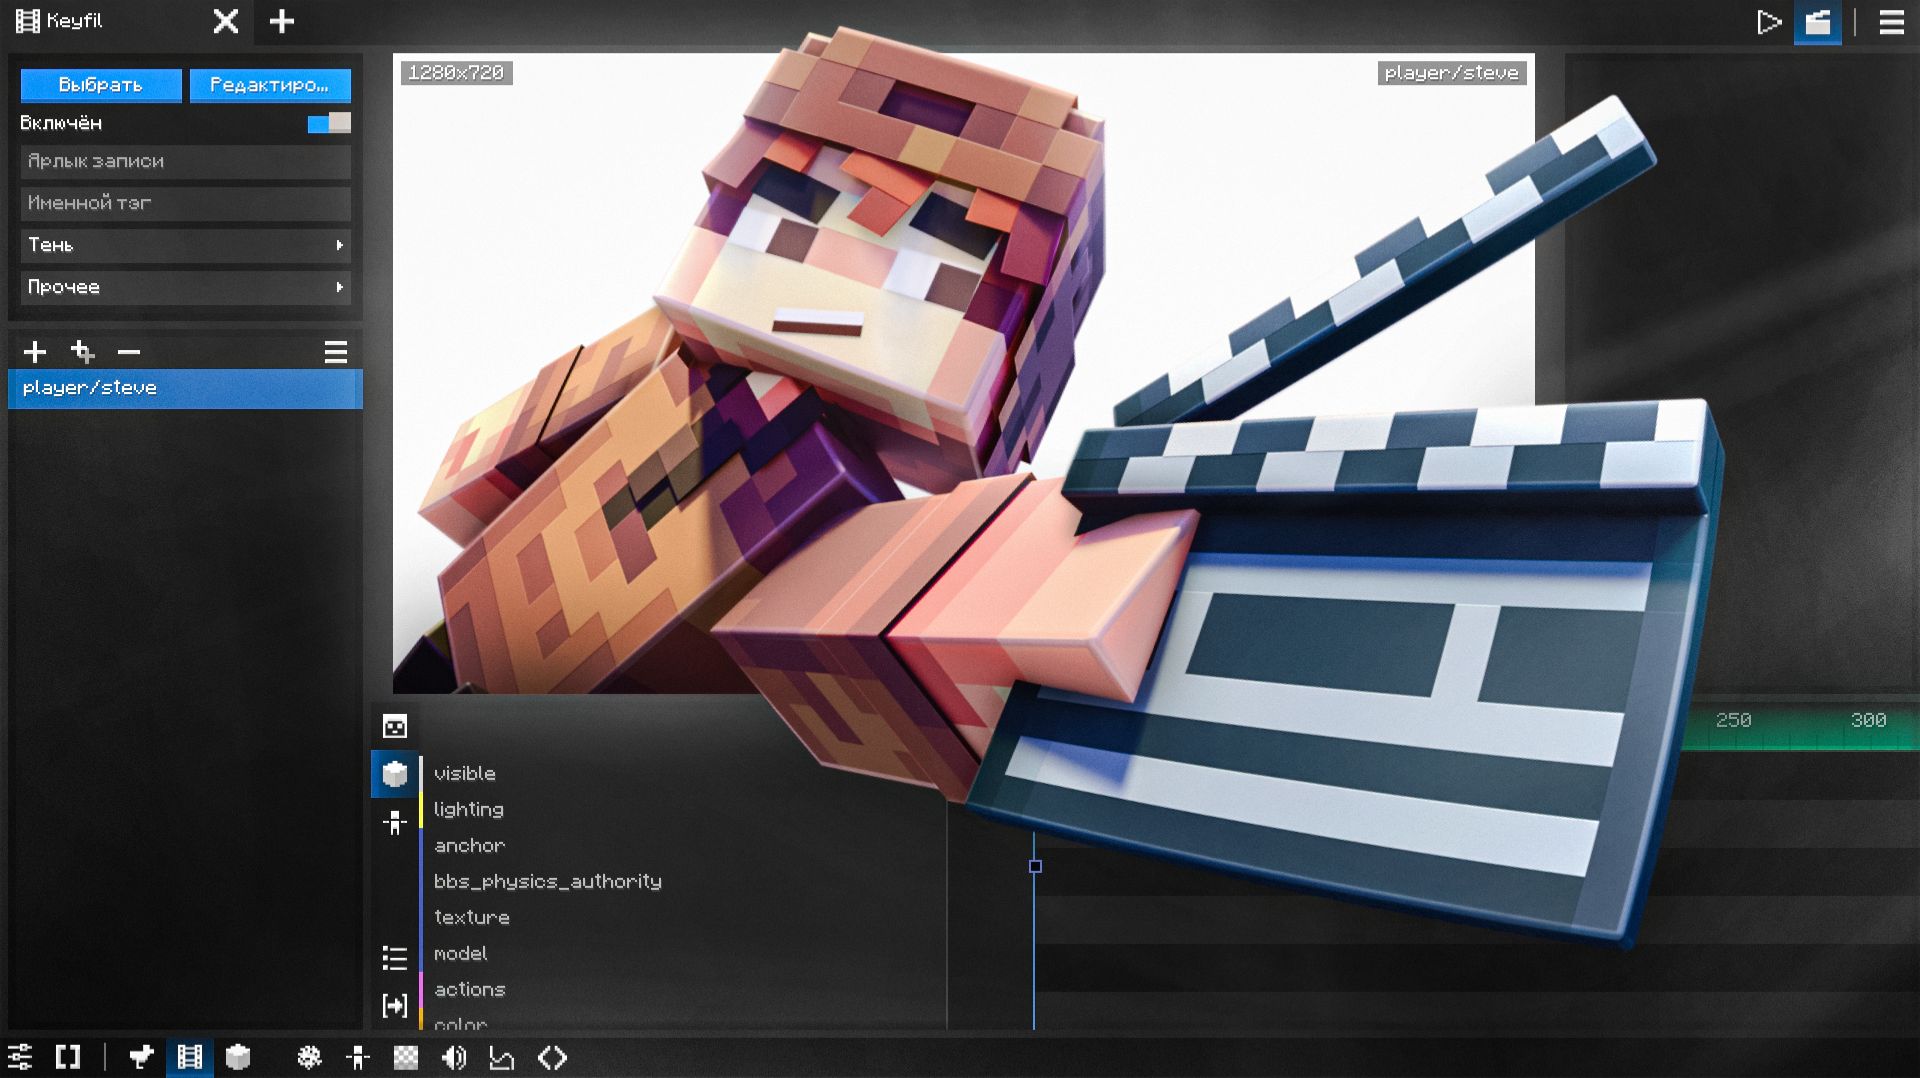Click the 300 mark on the timeline ruler
Screen dimensions: 1920x1078
pyautogui.click(x=1868, y=720)
